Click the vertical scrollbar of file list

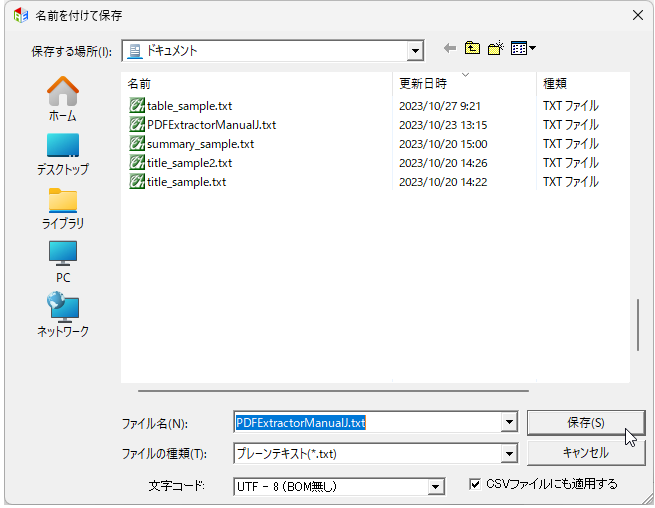638,325
